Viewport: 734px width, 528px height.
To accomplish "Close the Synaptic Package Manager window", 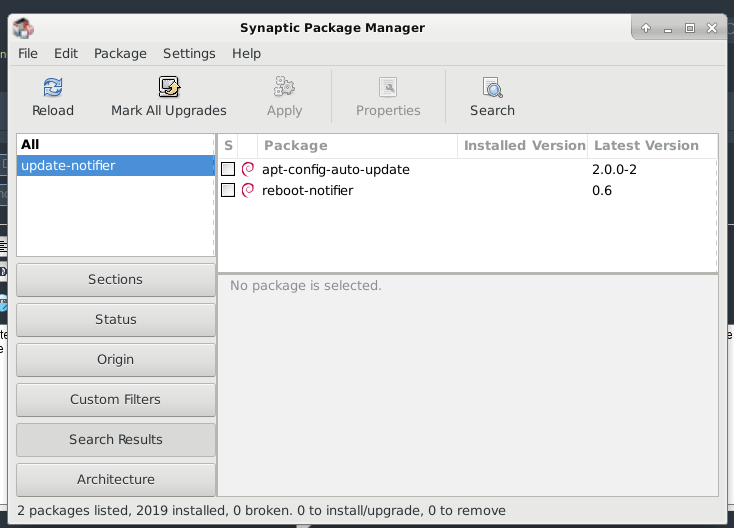I will click(x=712, y=28).
